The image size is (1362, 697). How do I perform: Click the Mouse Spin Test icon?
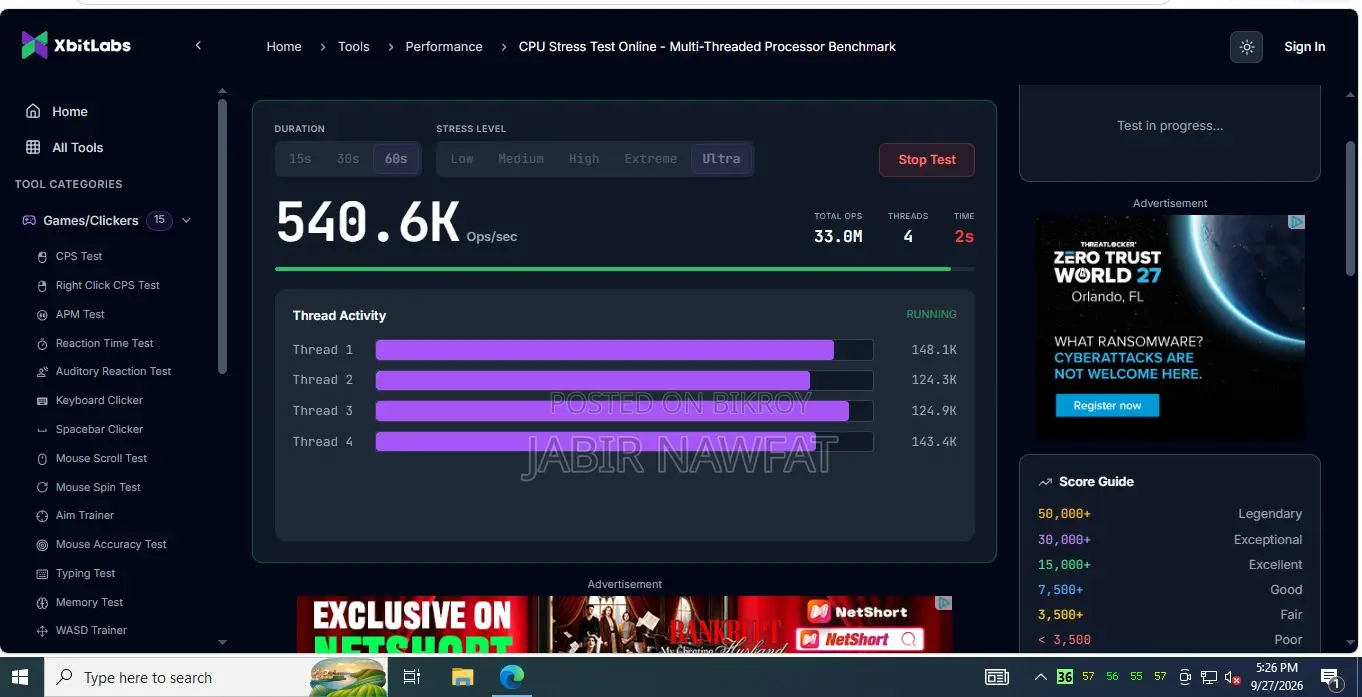tap(42, 488)
